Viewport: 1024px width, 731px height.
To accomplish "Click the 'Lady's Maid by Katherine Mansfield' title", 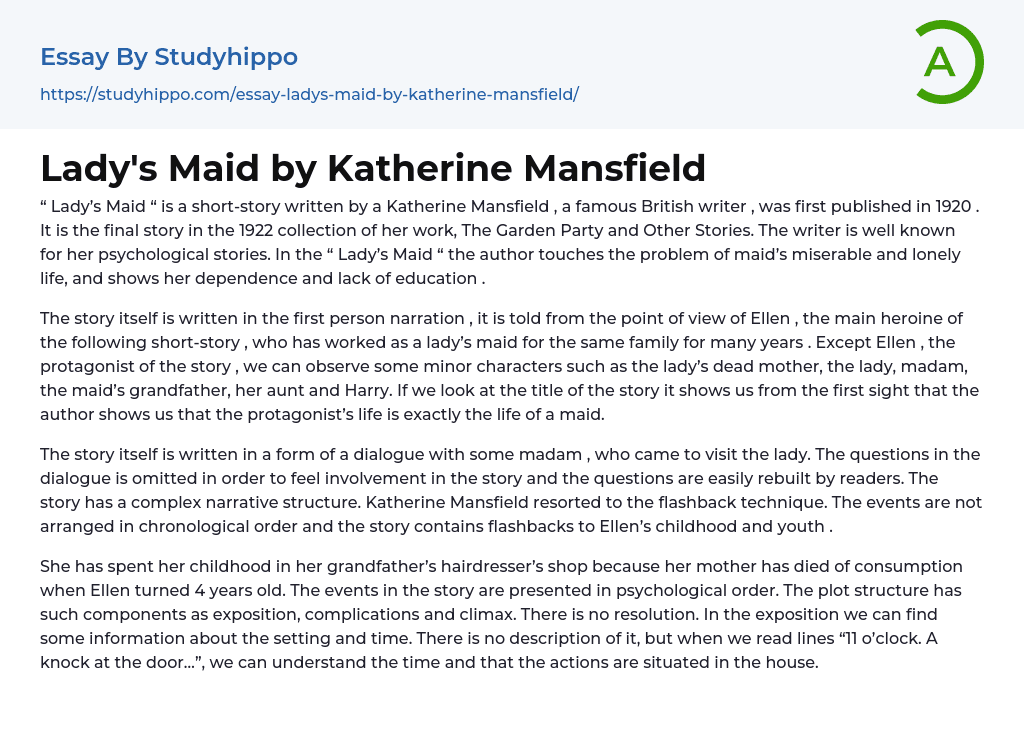I will (x=373, y=168).
